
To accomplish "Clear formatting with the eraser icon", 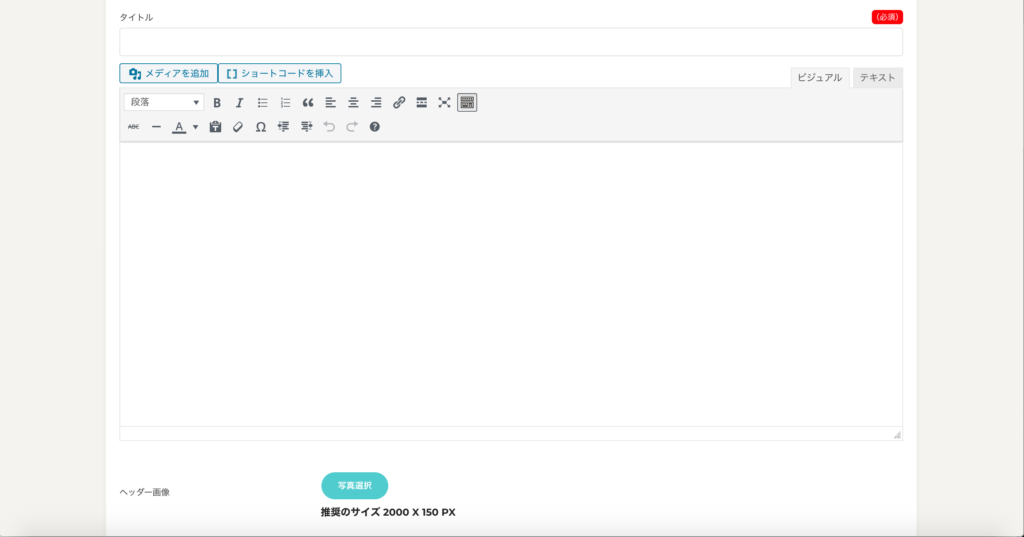I will pyautogui.click(x=238, y=127).
